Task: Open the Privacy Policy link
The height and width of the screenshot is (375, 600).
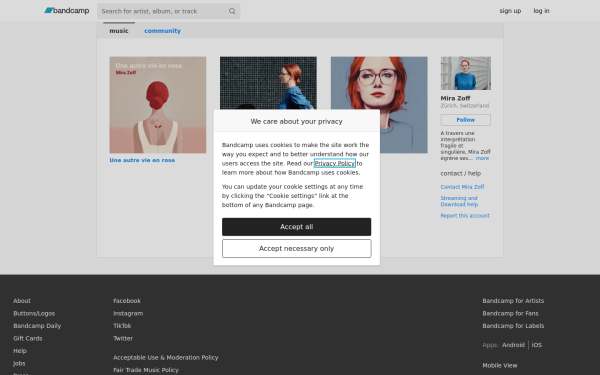Action: point(334,163)
